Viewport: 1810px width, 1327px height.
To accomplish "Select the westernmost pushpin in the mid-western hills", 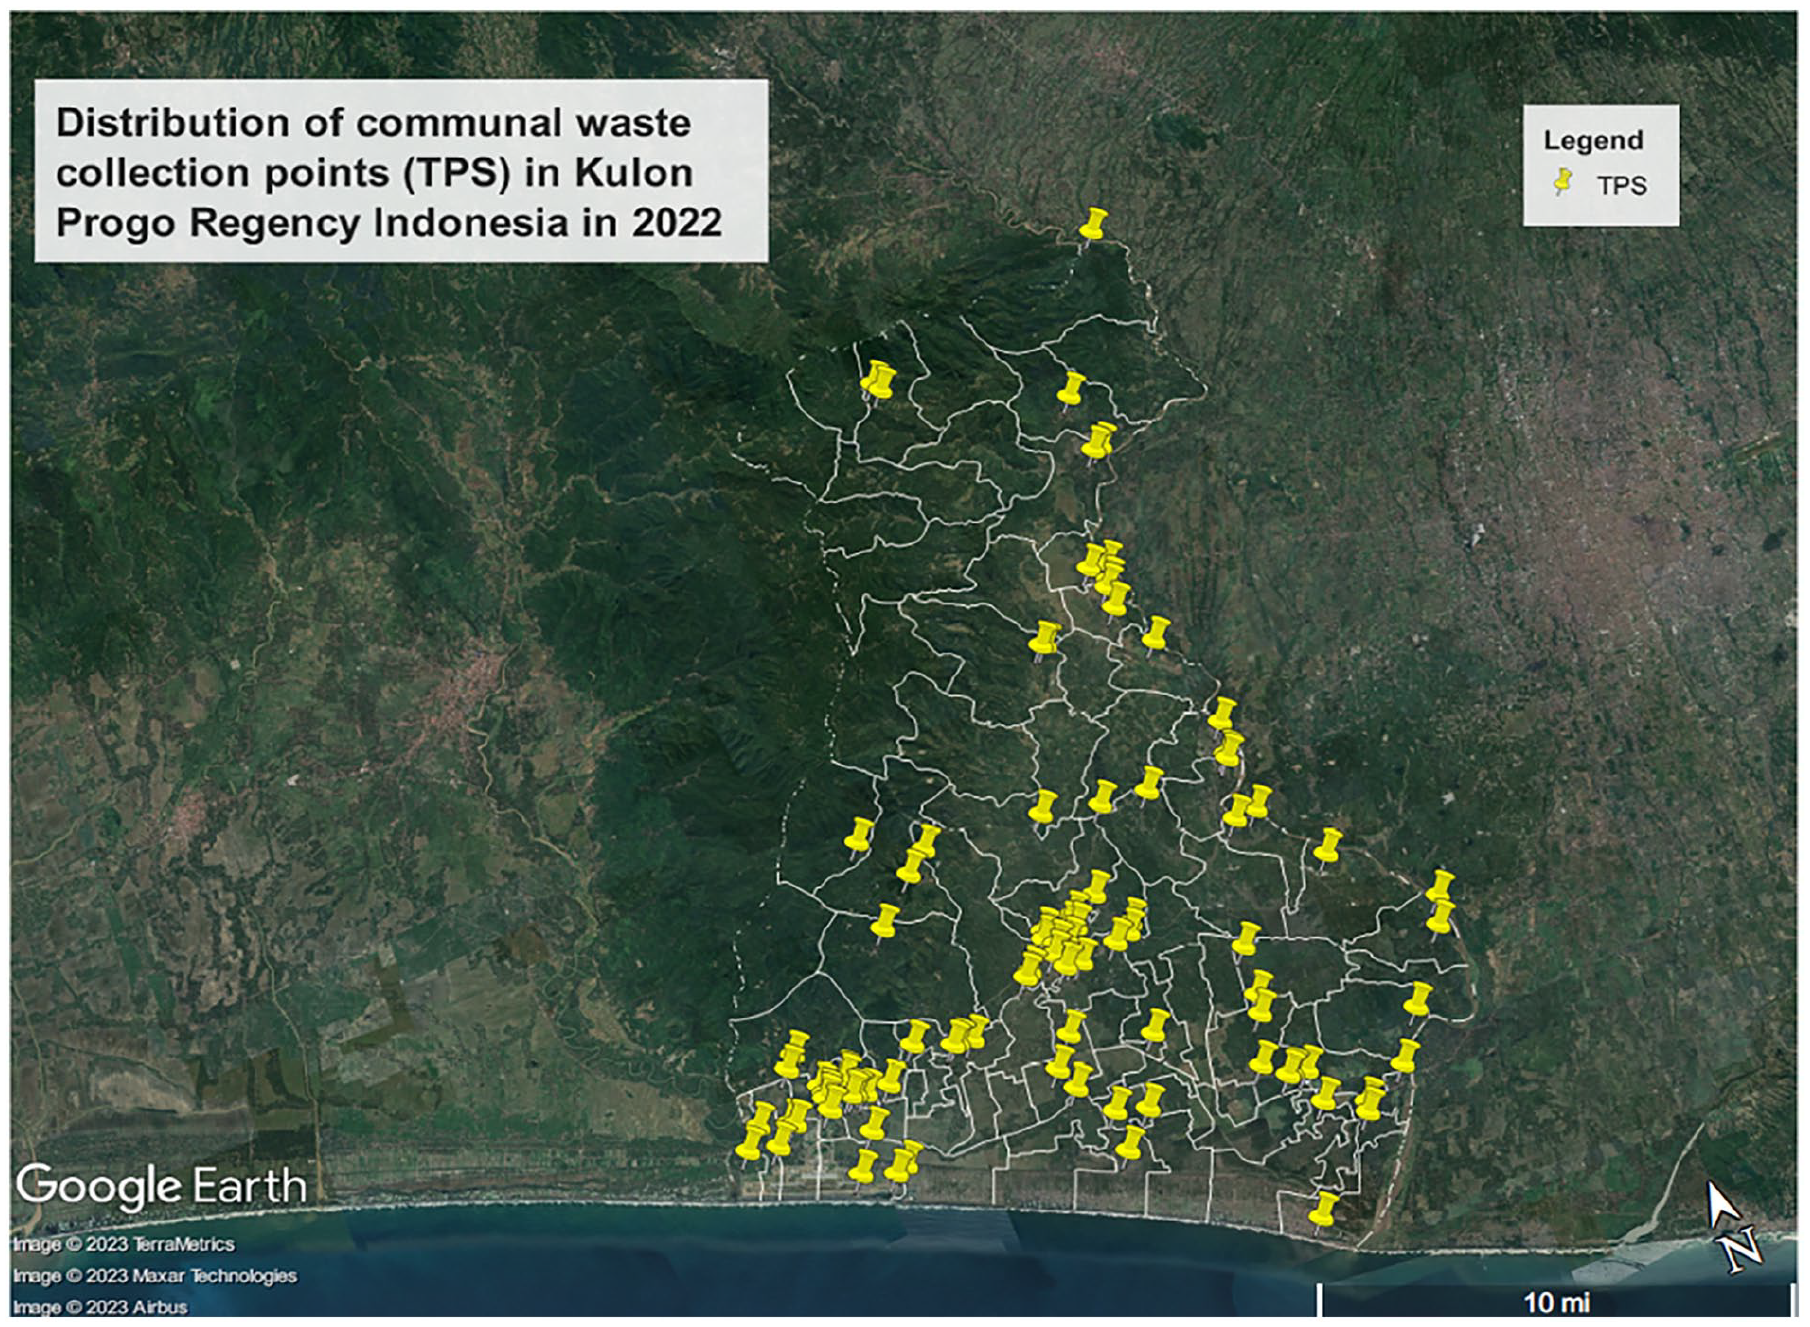I will 859,836.
